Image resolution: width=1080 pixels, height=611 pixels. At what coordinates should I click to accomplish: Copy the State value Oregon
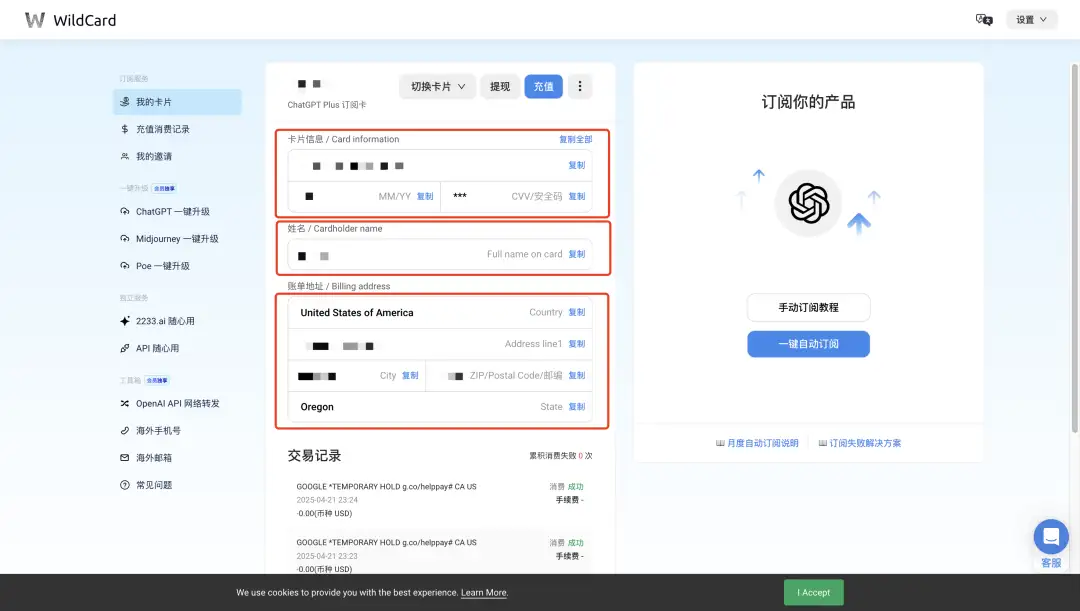[577, 407]
